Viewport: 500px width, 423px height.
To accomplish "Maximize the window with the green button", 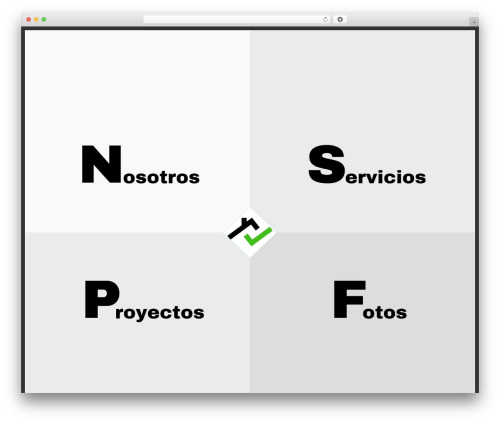I will click(44, 20).
